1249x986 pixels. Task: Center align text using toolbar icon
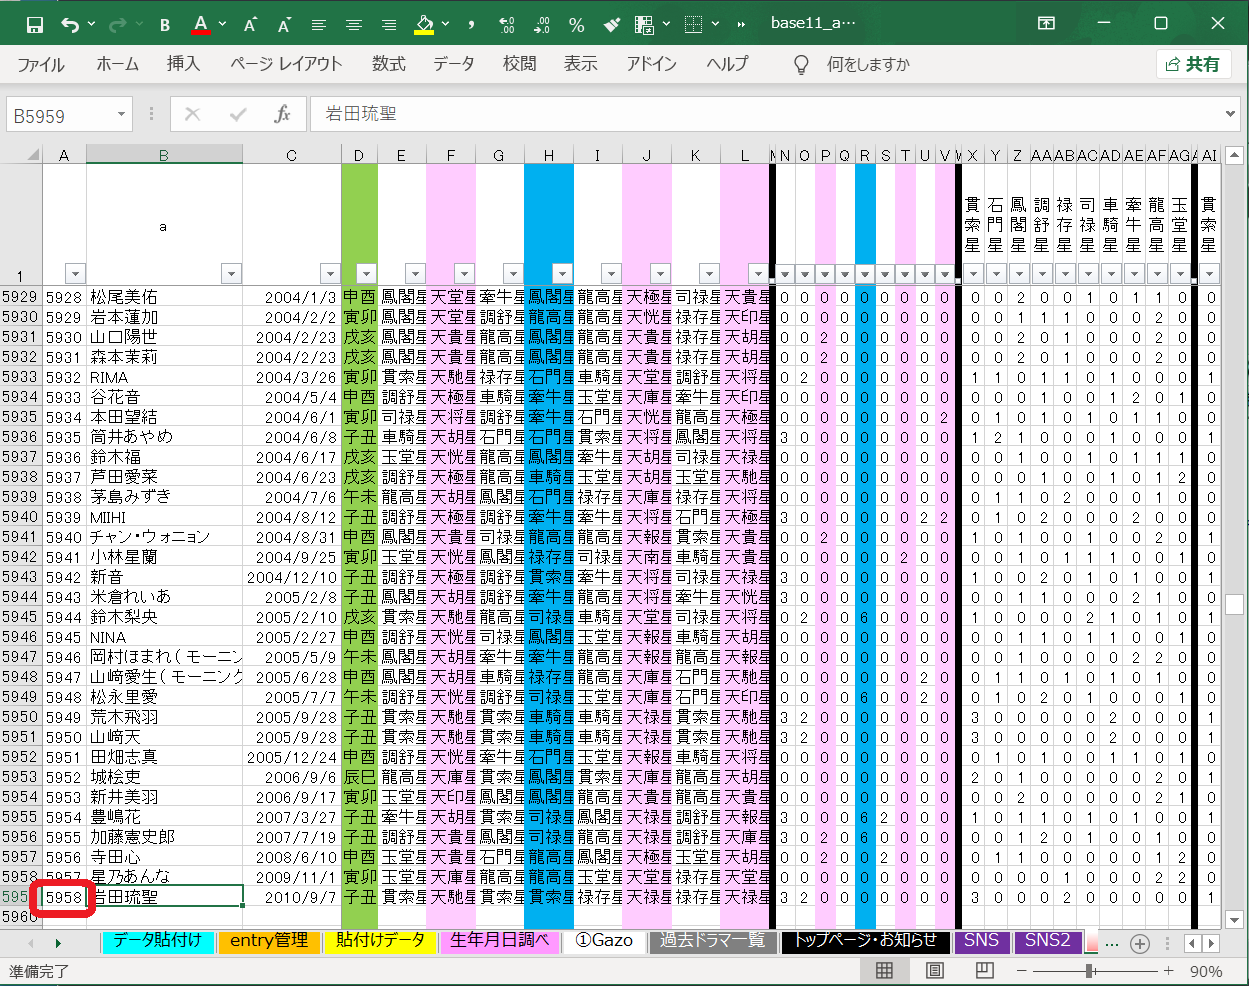pos(353,24)
